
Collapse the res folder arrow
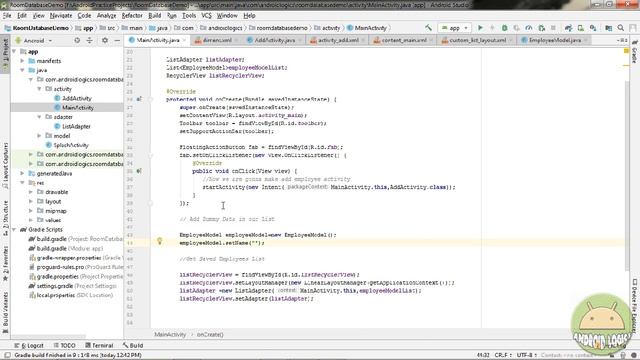point(23,183)
